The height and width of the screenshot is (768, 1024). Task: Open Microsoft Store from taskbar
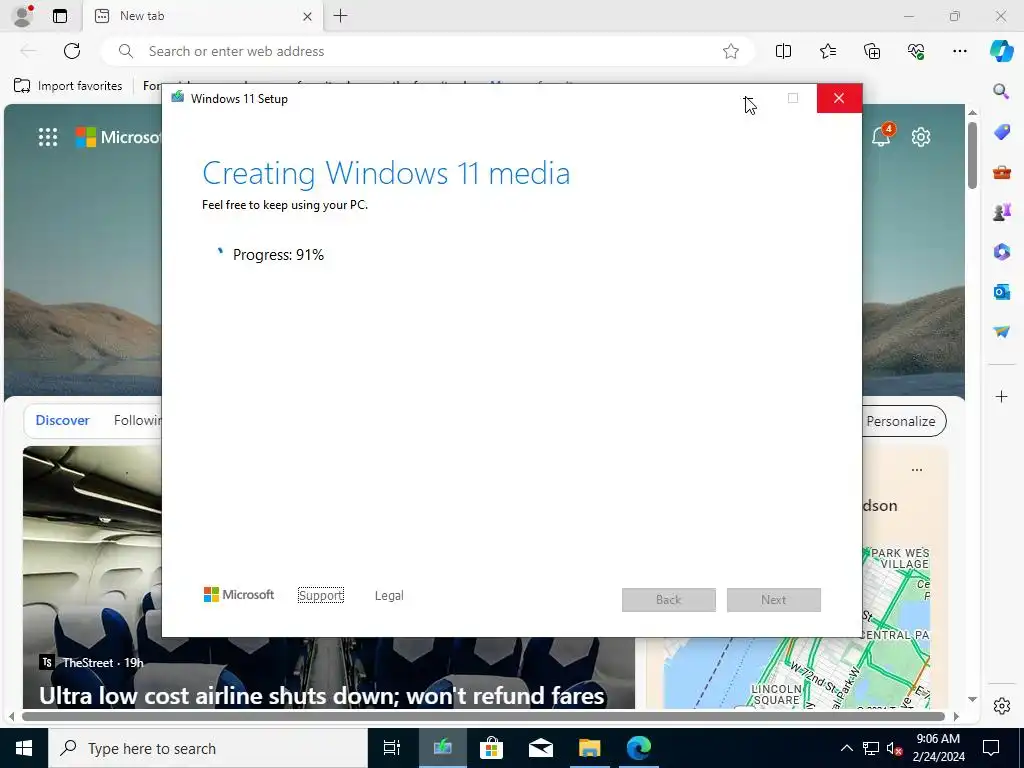point(491,748)
